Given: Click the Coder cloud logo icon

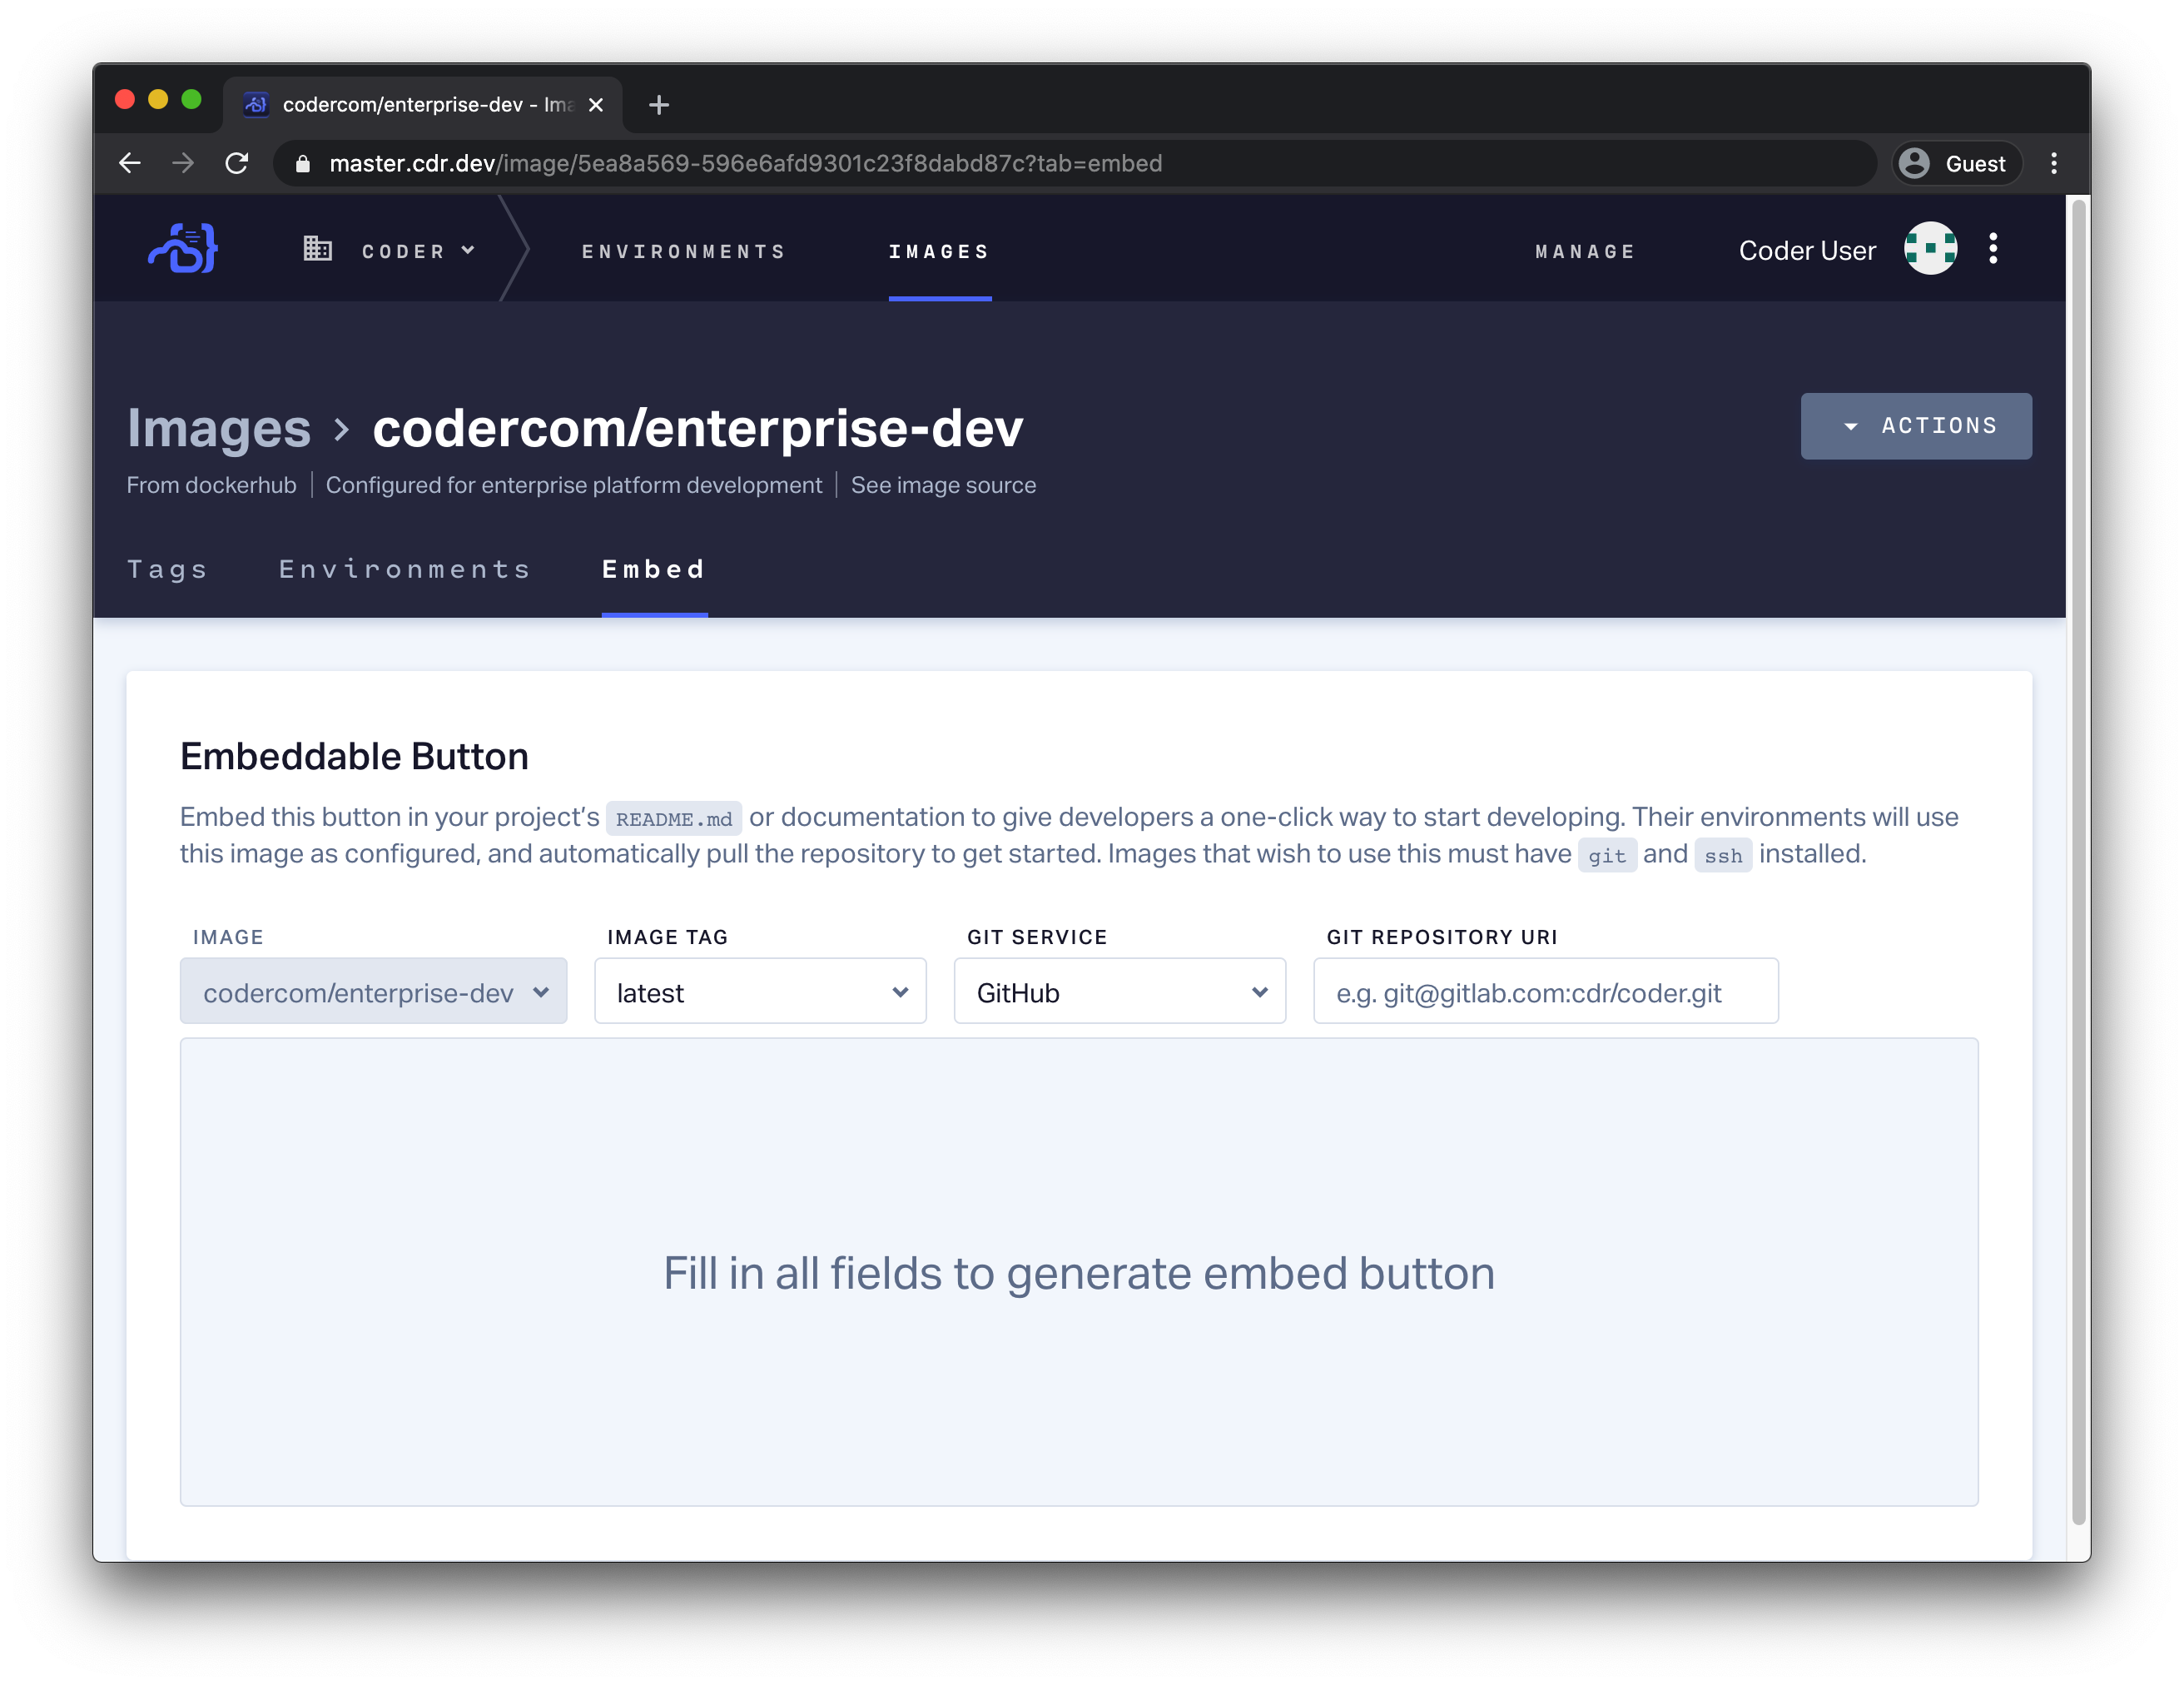Looking at the screenshot, I should [183, 249].
